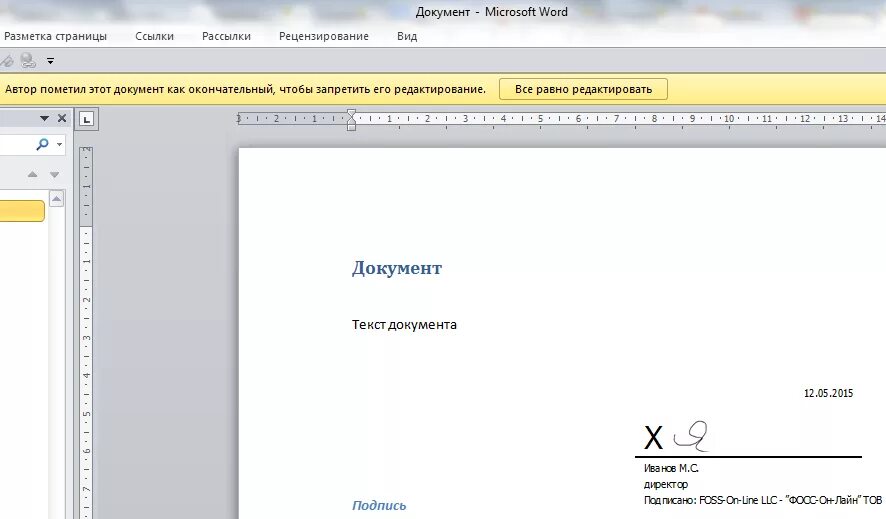The height and width of the screenshot is (519, 886).
Task: Click the window title Документ - Microsoft Word
Action: pos(492,12)
